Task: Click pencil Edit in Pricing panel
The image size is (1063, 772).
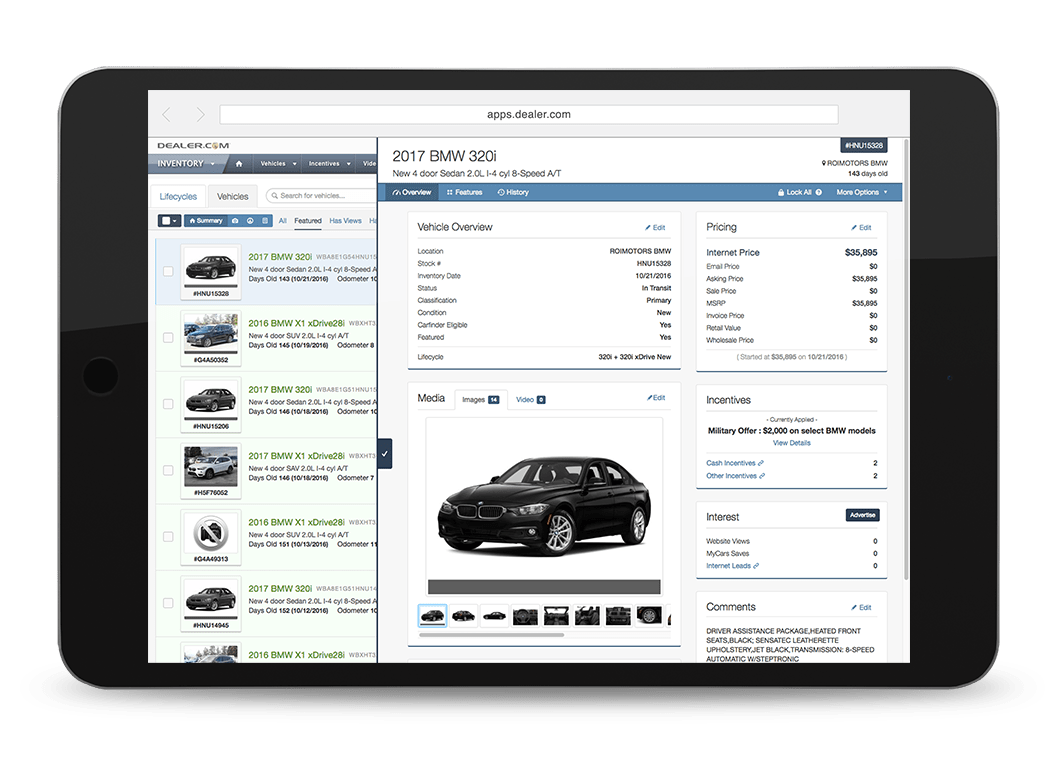Action: click(x=862, y=228)
